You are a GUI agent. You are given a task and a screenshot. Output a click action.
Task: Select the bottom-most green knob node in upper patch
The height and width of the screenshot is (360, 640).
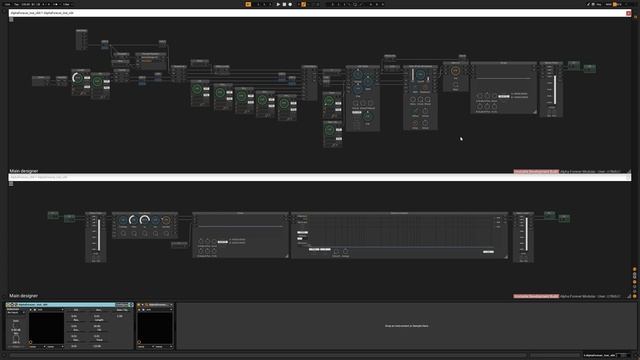[332, 134]
